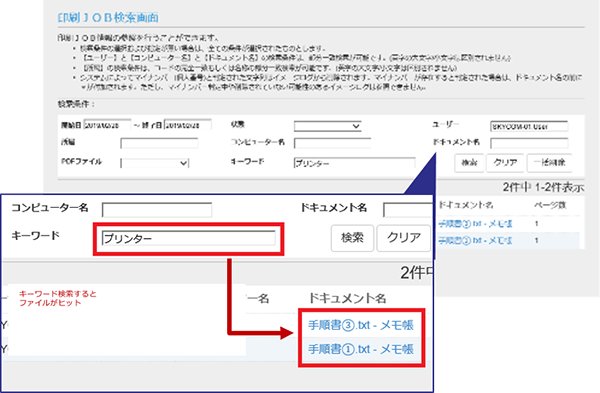Image resolution: width=600 pixels, height=393 pixels.
Task: Focus the enlarged コンピューター名 input in the callout
Action: [x=157, y=210]
